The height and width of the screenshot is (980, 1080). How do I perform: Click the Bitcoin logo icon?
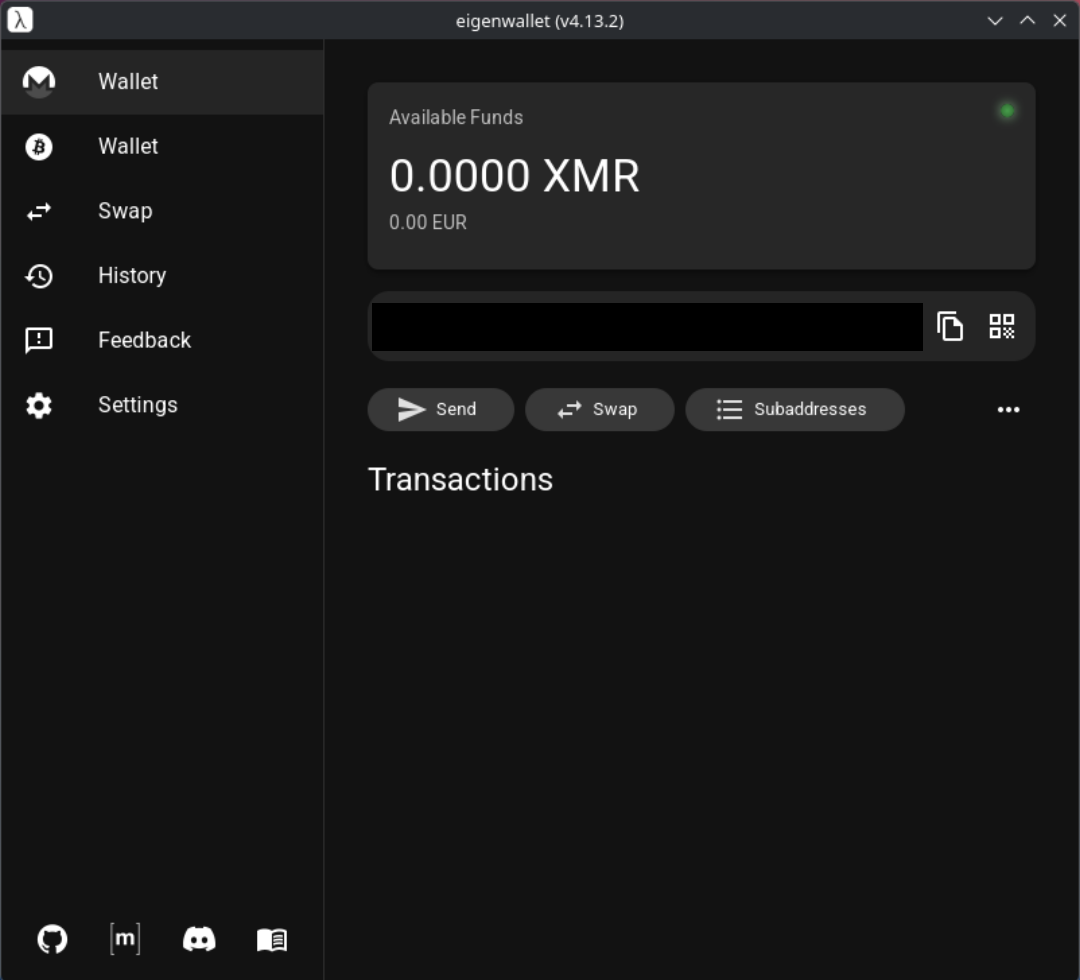tap(39, 147)
